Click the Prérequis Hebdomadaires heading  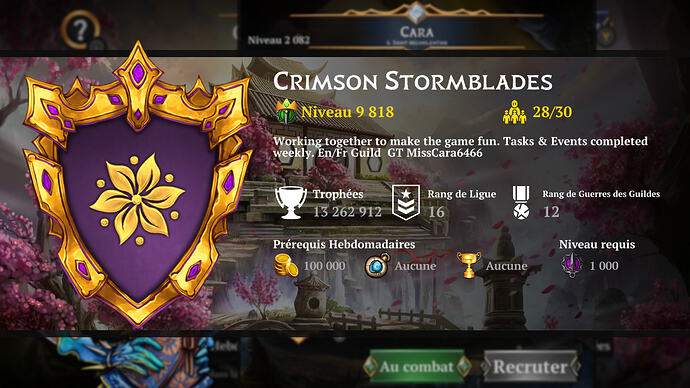tap(344, 245)
